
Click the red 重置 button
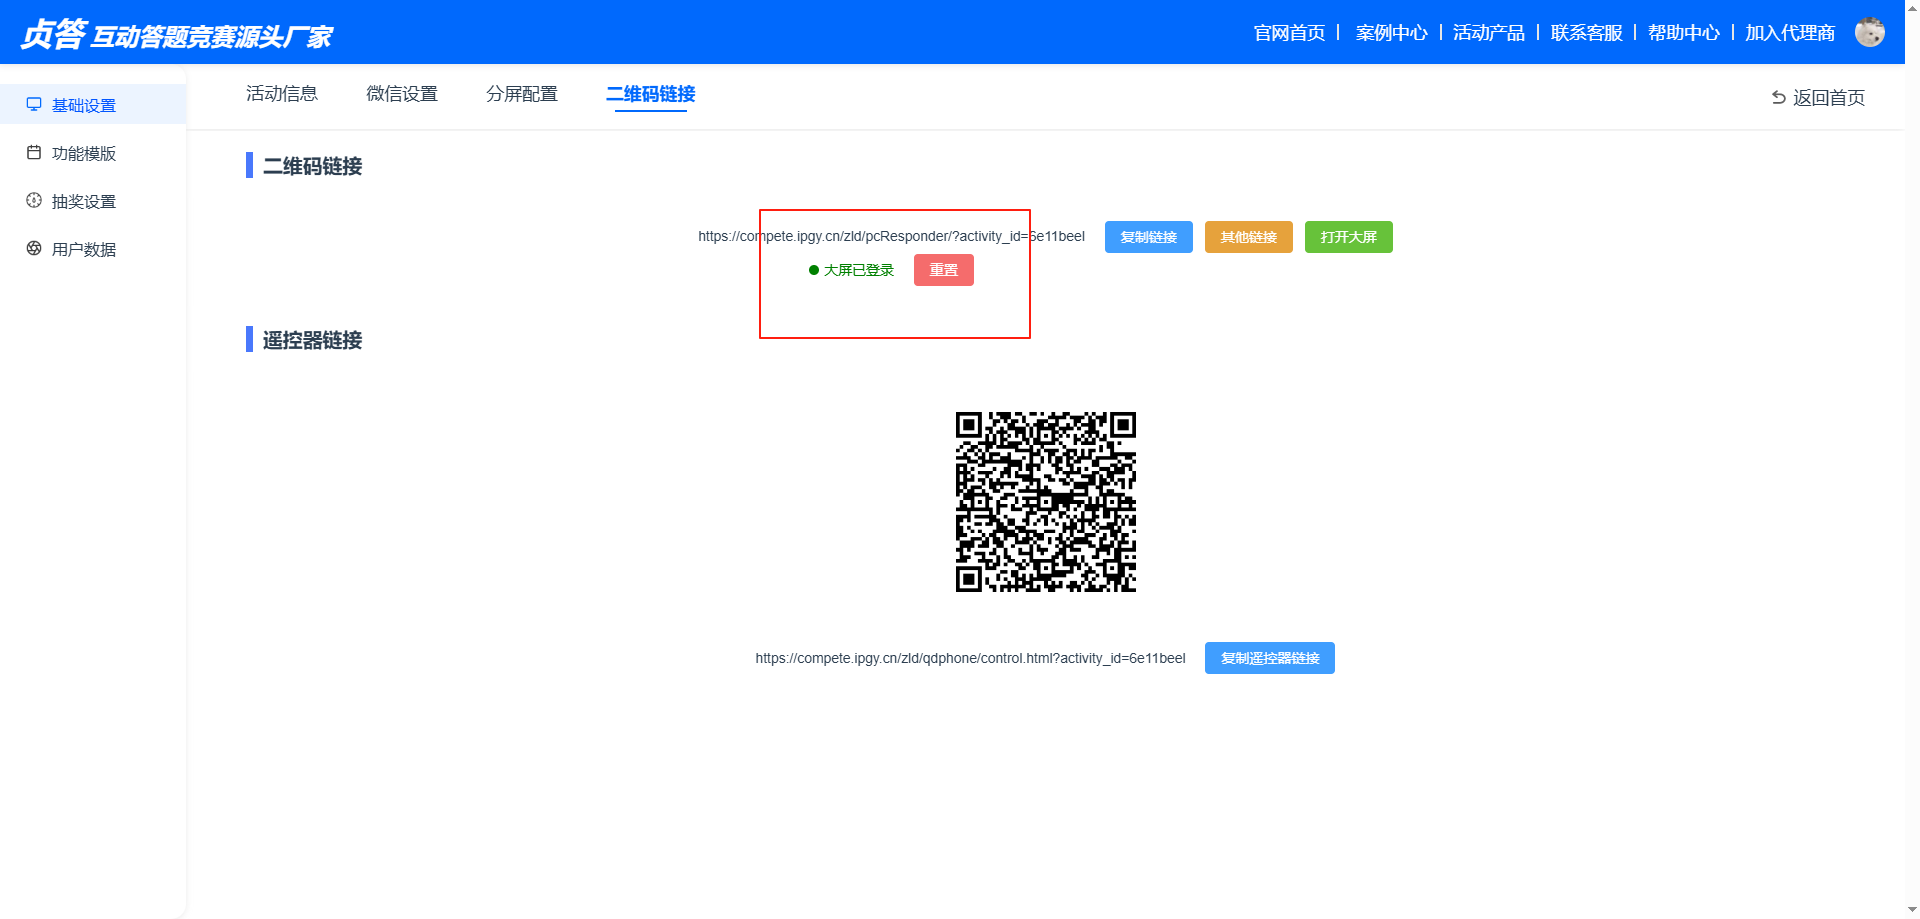click(944, 270)
